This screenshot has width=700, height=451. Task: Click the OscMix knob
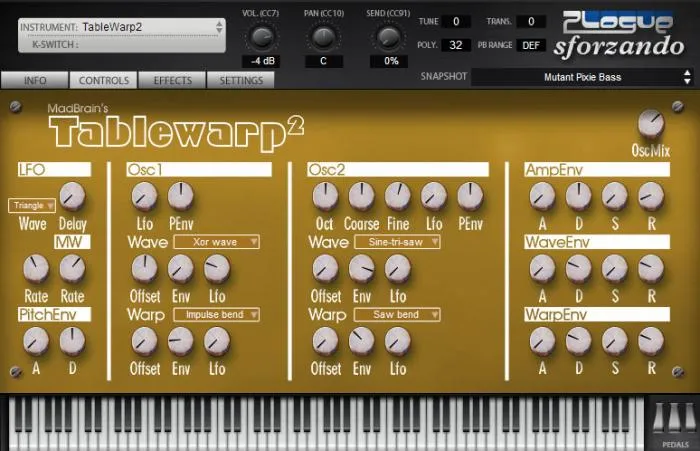(x=650, y=125)
